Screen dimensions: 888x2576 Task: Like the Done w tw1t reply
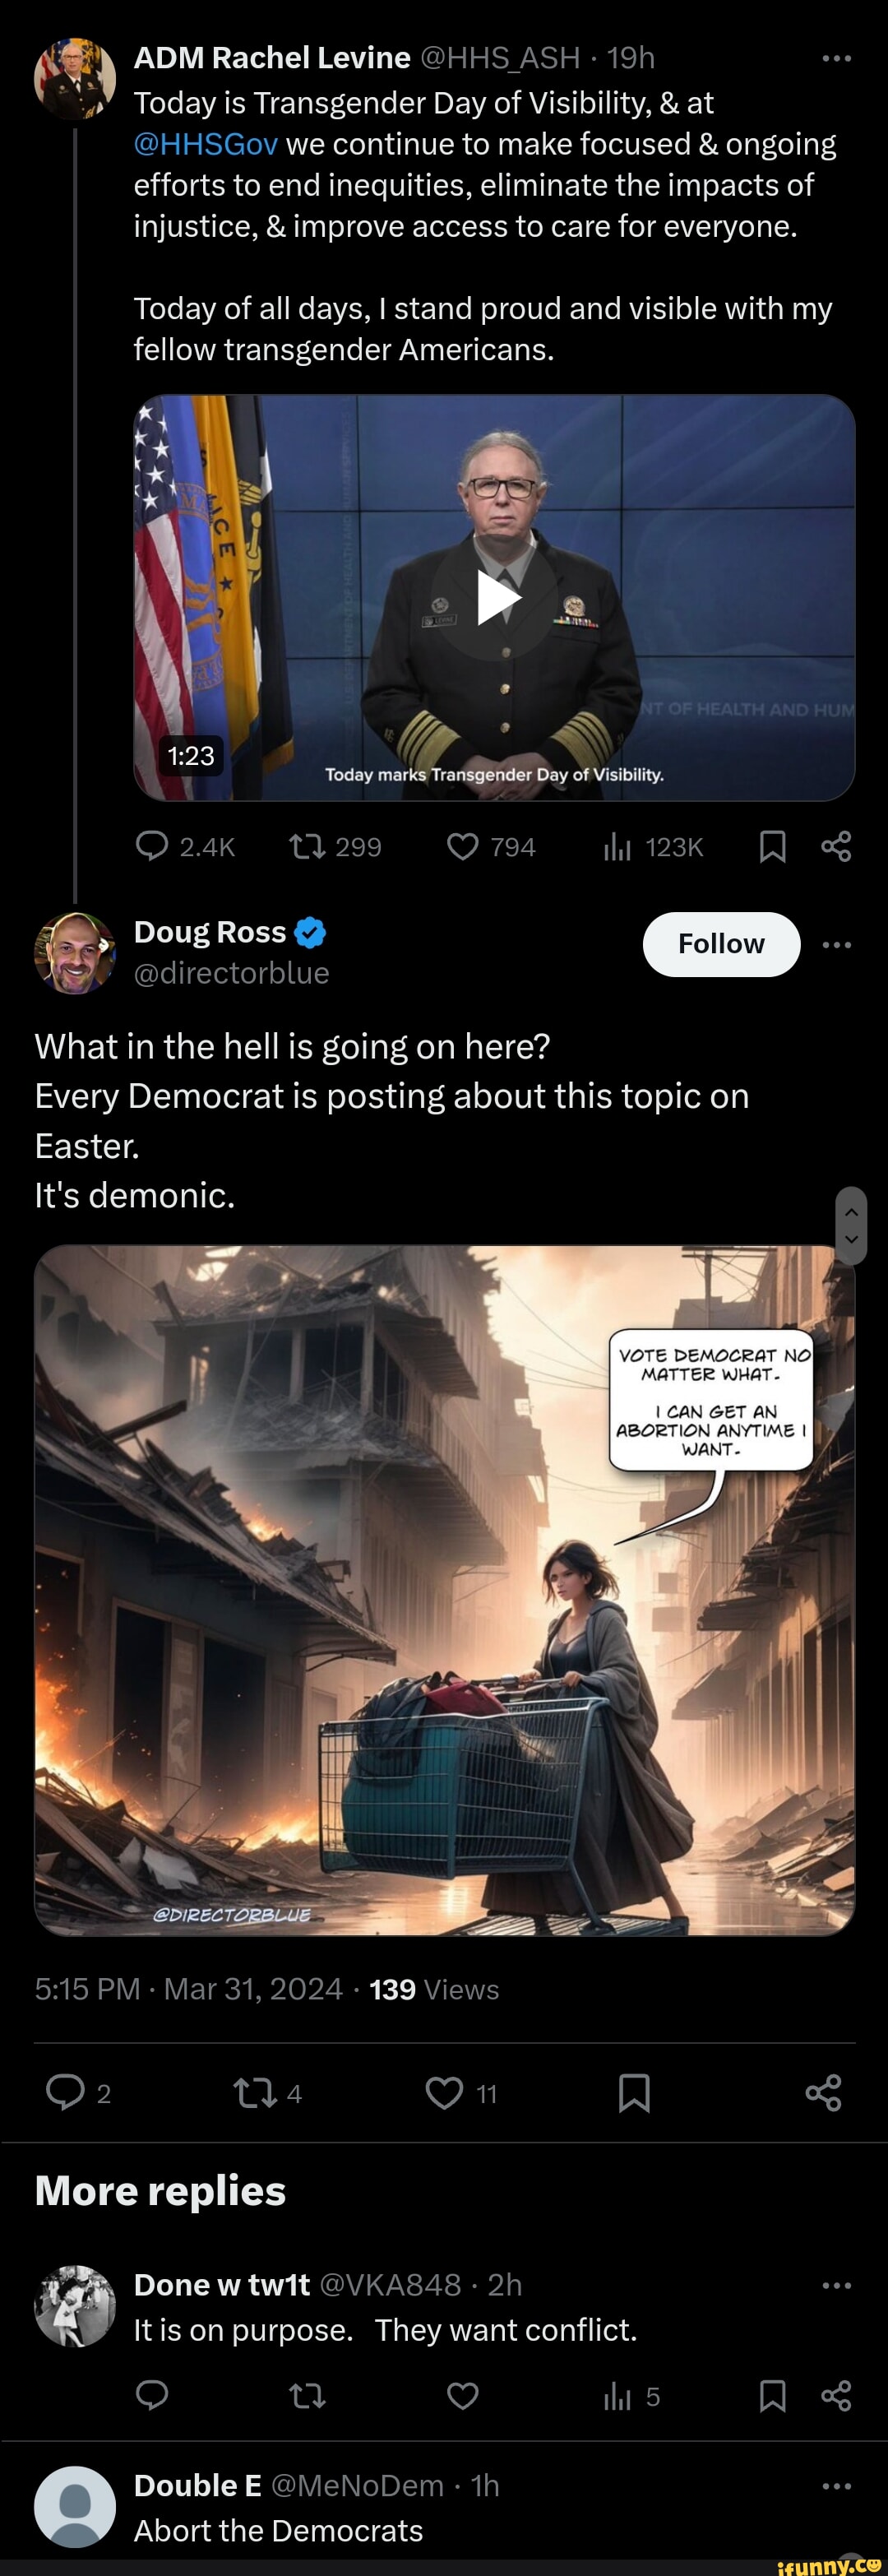462,2396
